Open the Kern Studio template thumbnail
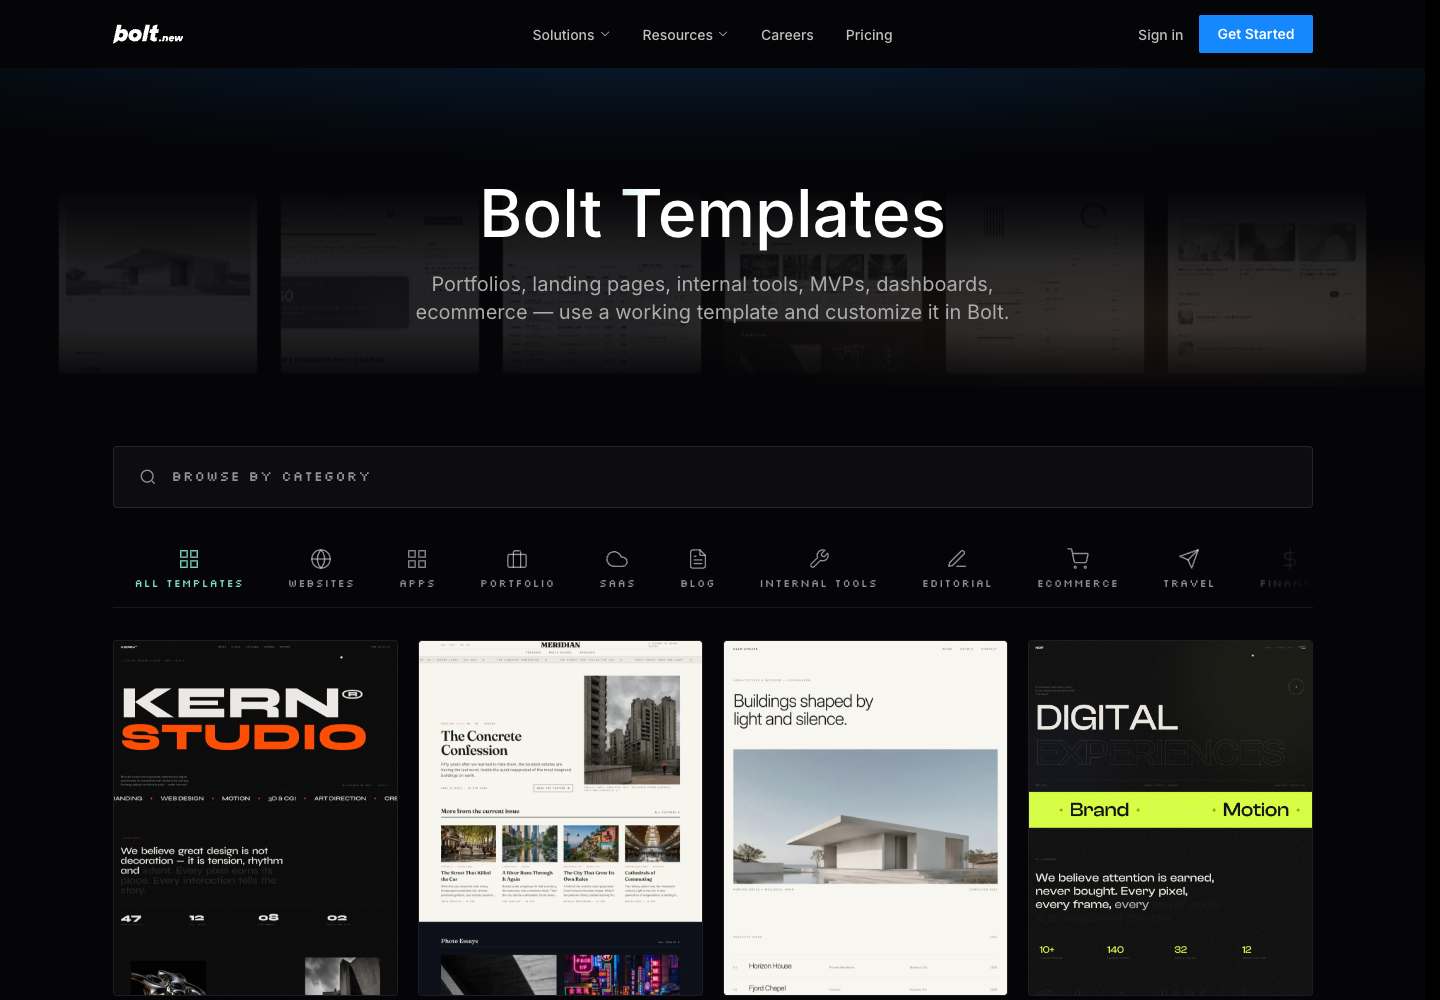The height and width of the screenshot is (1000, 1440). pyautogui.click(x=255, y=818)
